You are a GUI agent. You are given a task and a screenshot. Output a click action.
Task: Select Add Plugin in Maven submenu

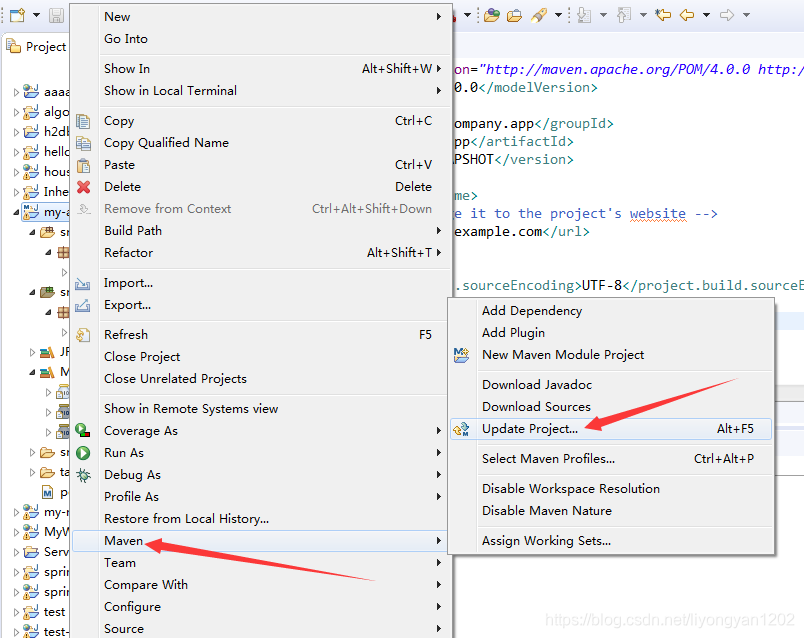point(611,333)
